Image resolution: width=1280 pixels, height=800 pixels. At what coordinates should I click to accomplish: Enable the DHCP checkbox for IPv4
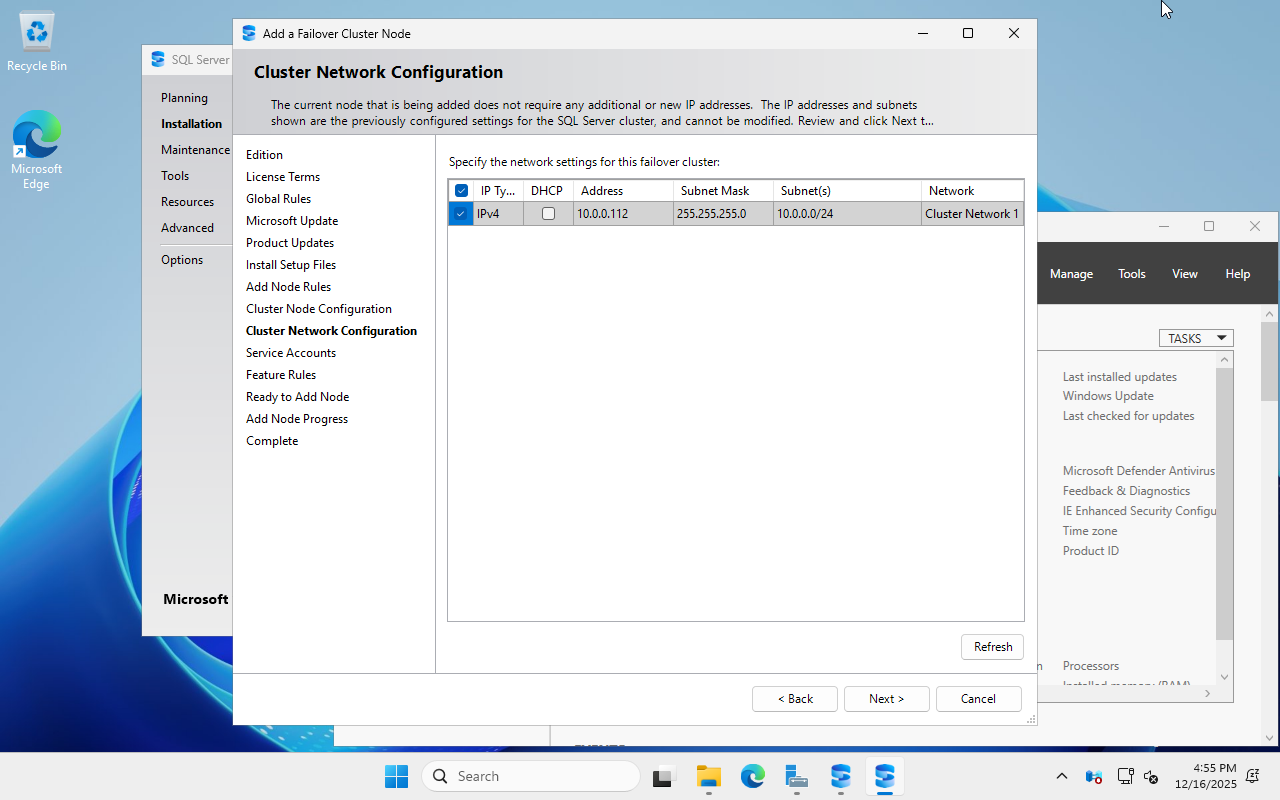click(548, 213)
